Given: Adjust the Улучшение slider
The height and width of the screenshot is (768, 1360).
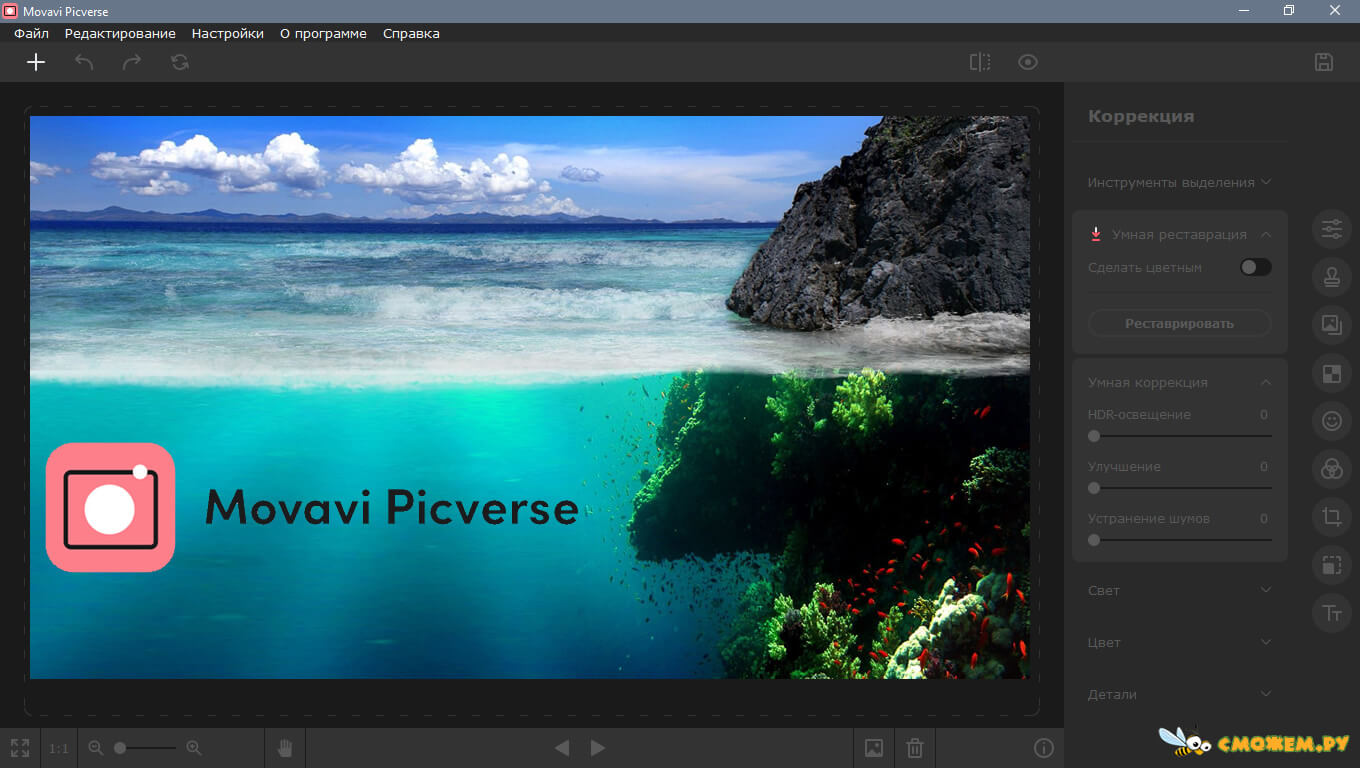Looking at the screenshot, I should (x=1180, y=488).
